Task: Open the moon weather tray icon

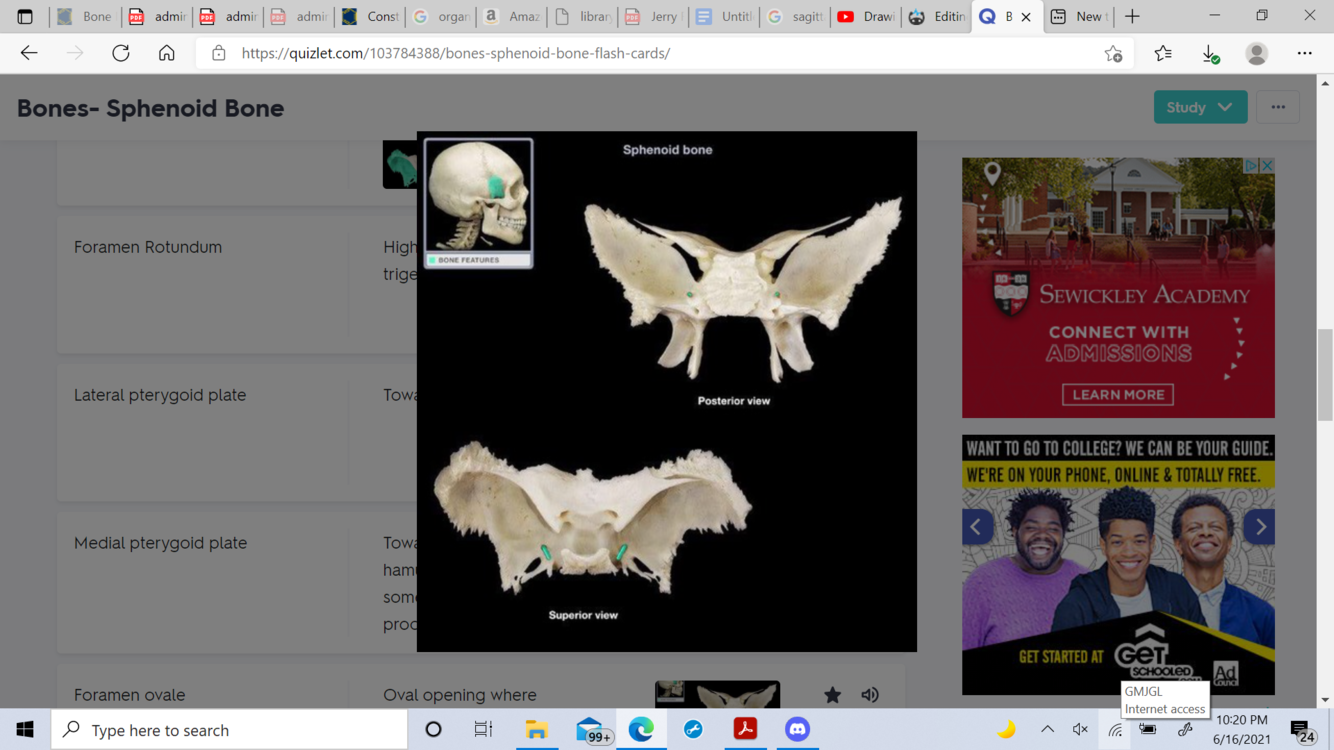Action: click(x=1006, y=730)
